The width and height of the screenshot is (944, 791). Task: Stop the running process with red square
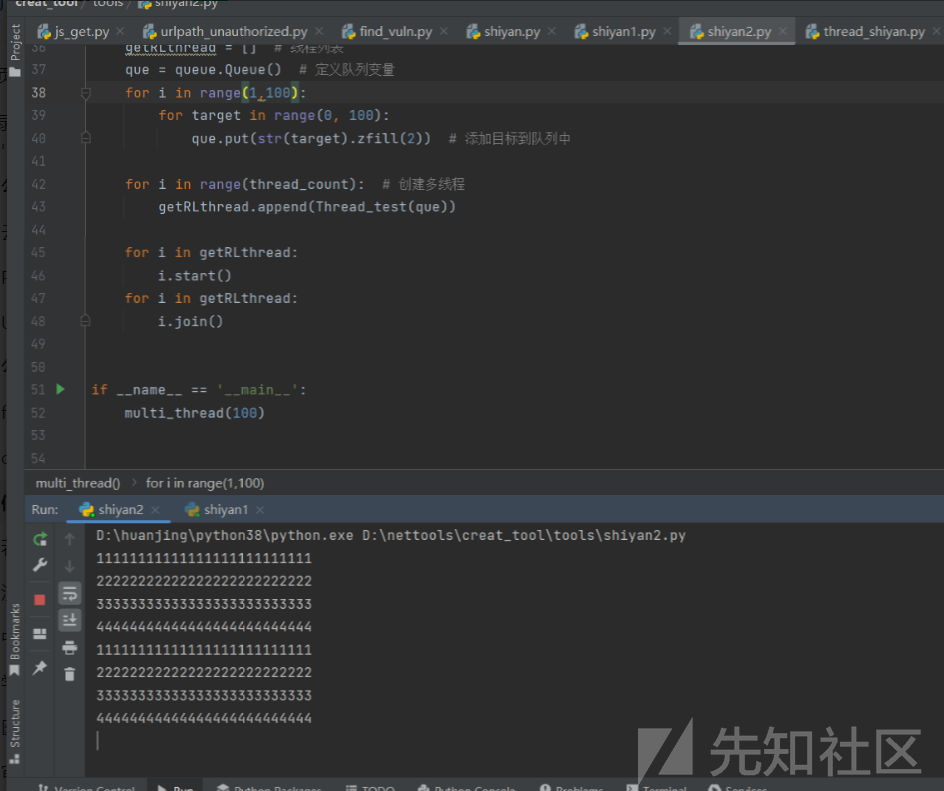[40, 600]
